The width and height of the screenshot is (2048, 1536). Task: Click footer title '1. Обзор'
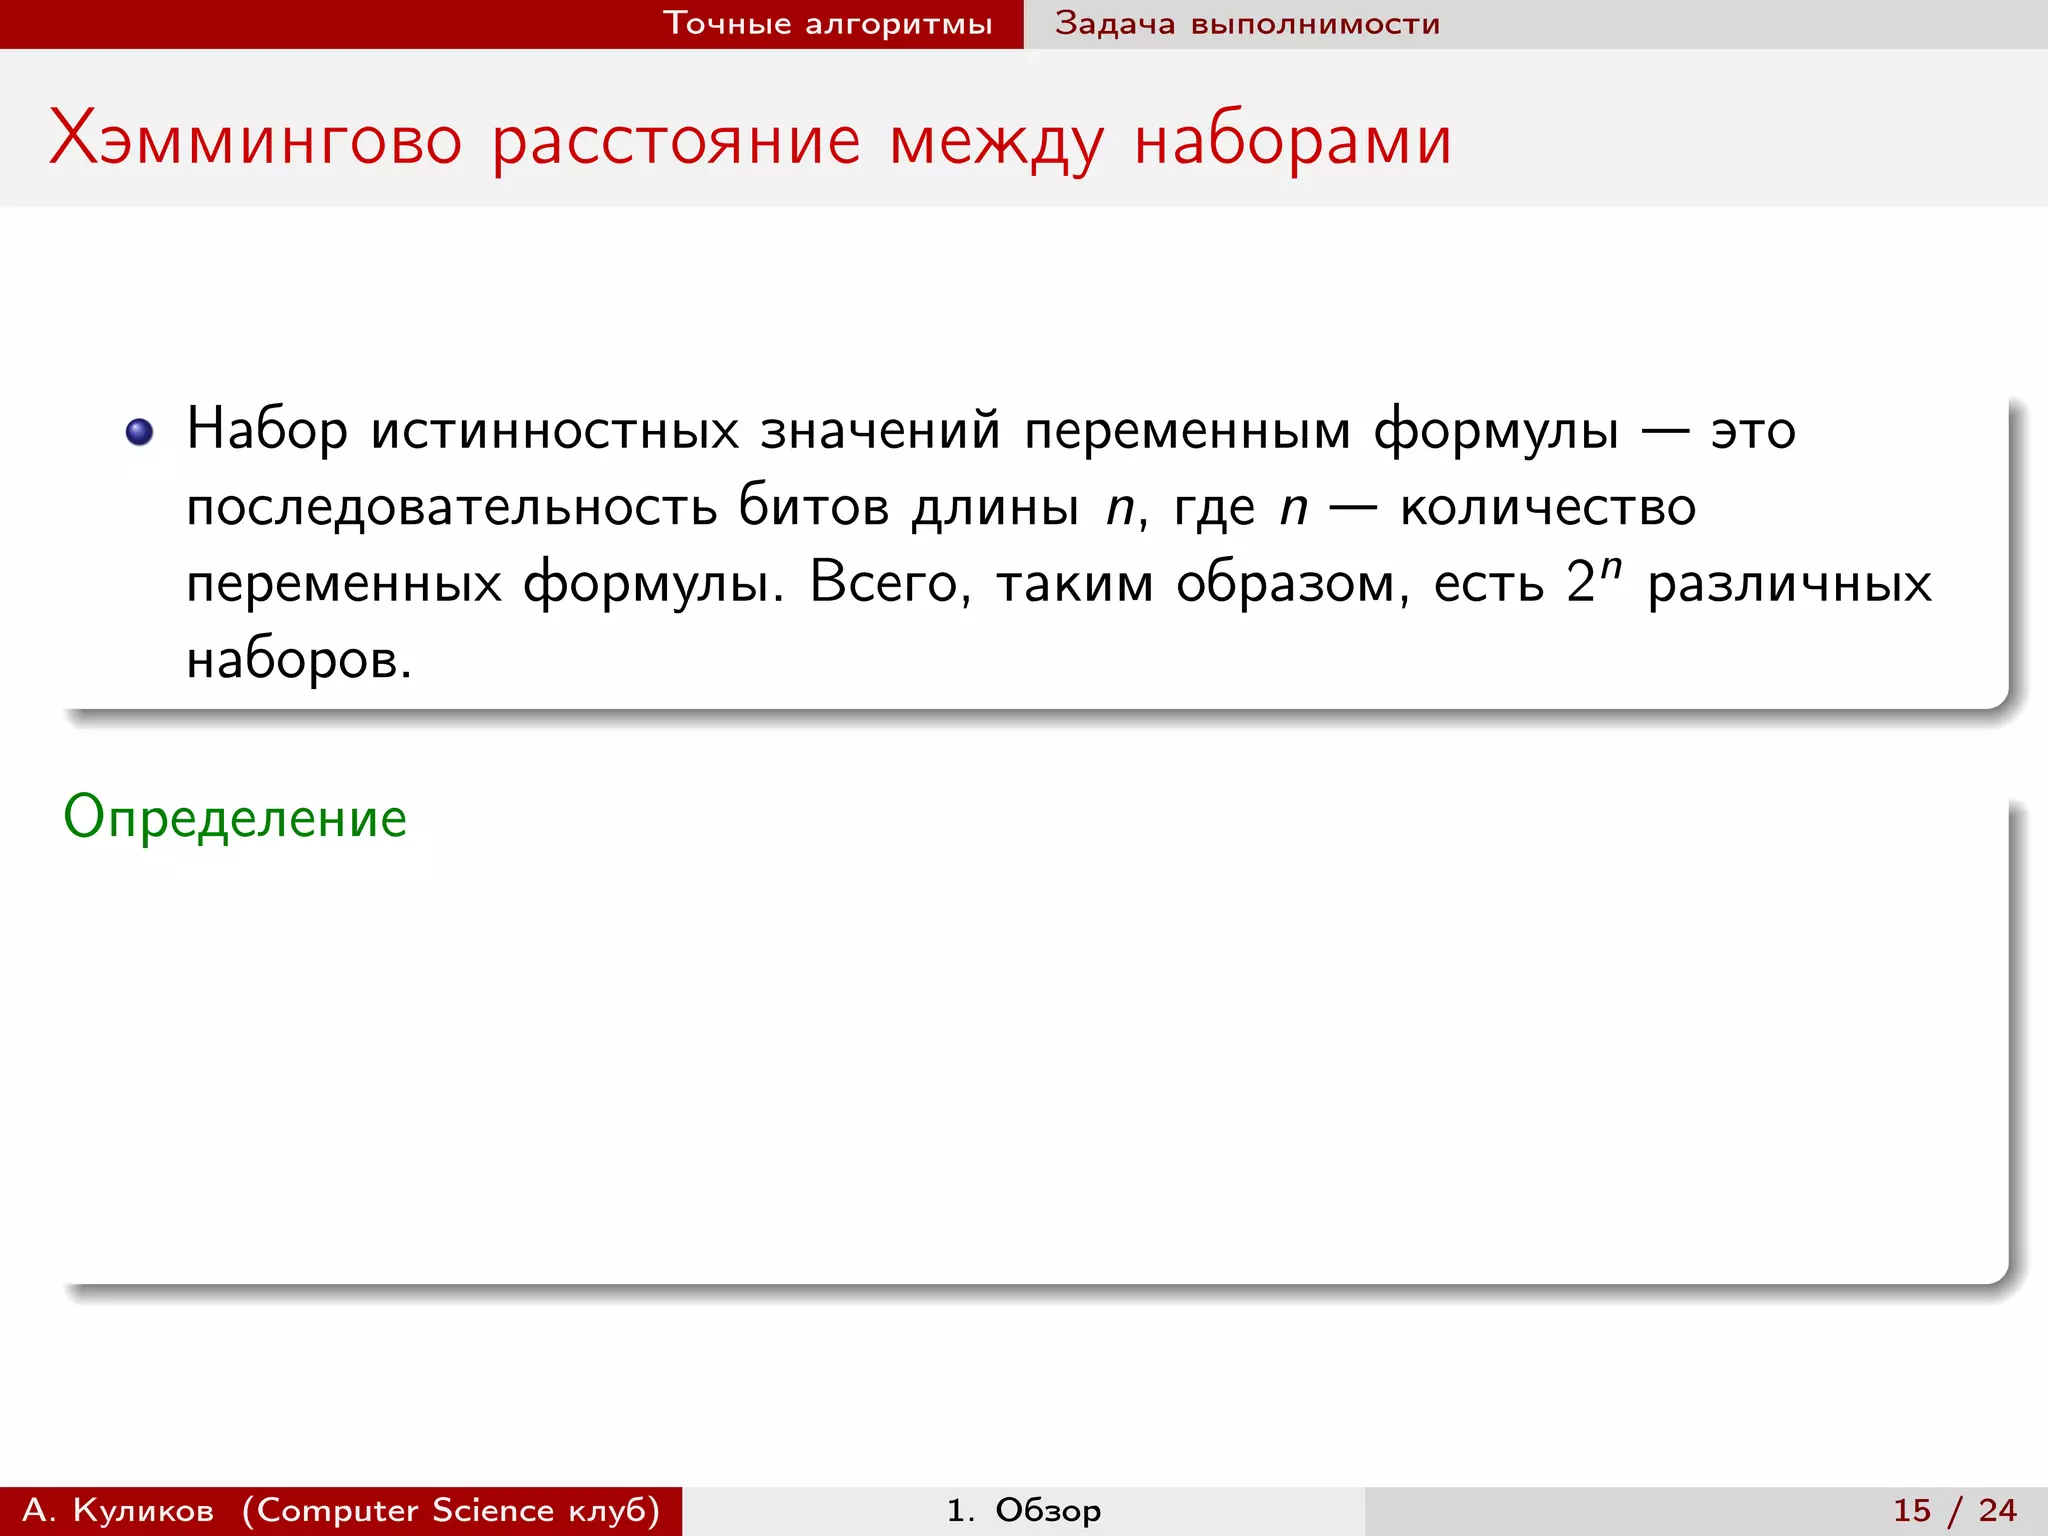tap(1024, 1510)
